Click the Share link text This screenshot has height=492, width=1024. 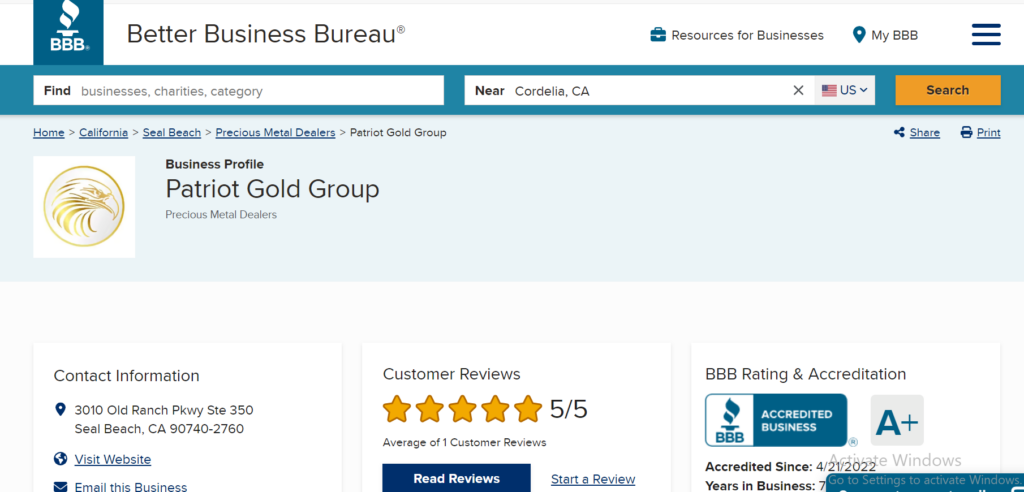925,133
